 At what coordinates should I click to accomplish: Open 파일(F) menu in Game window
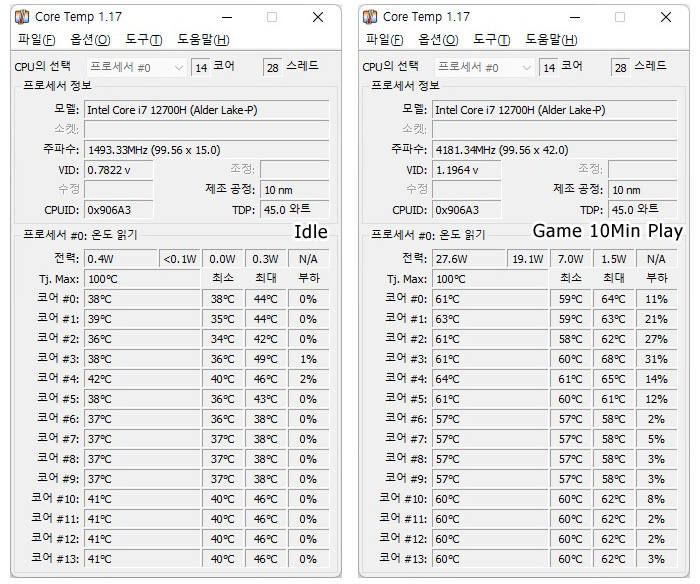384,40
